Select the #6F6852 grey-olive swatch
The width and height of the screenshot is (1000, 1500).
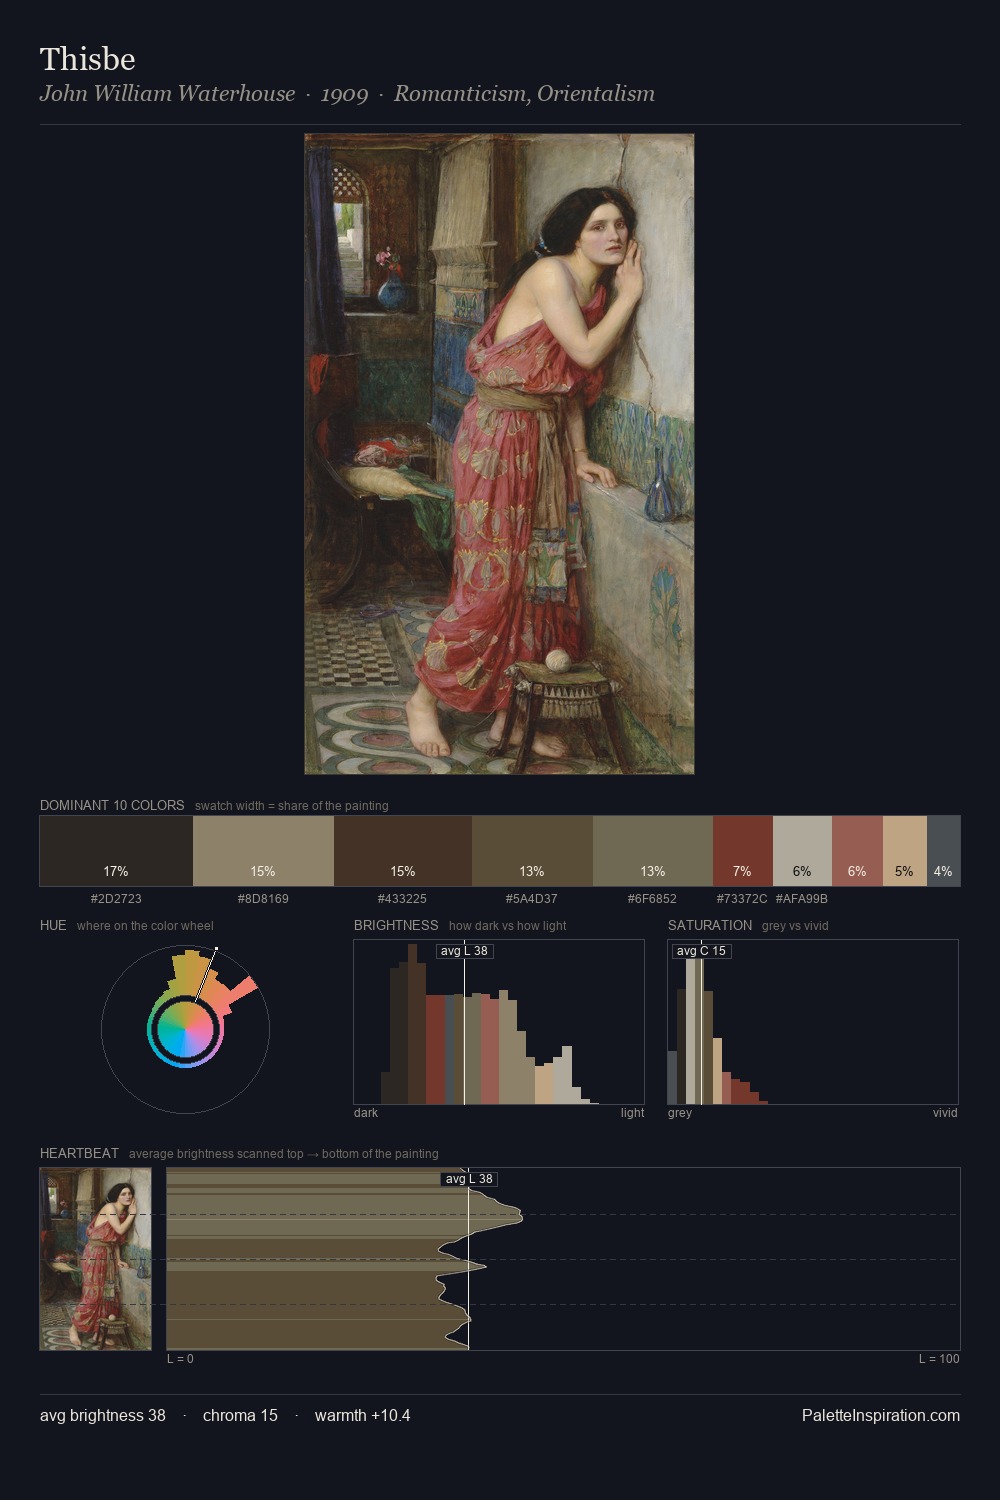pyautogui.click(x=653, y=851)
